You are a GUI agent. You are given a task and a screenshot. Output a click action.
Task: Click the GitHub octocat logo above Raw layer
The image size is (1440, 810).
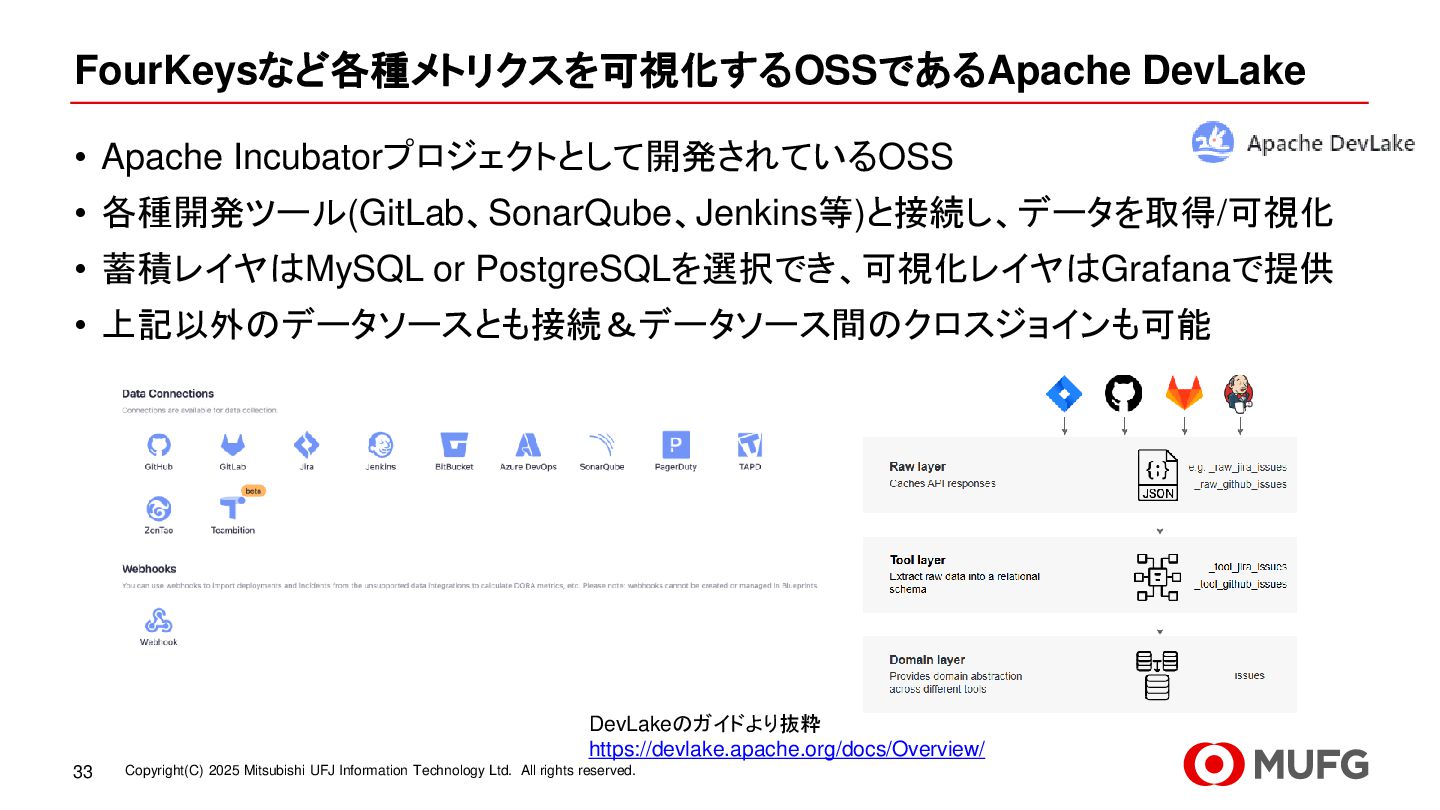(1123, 393)
